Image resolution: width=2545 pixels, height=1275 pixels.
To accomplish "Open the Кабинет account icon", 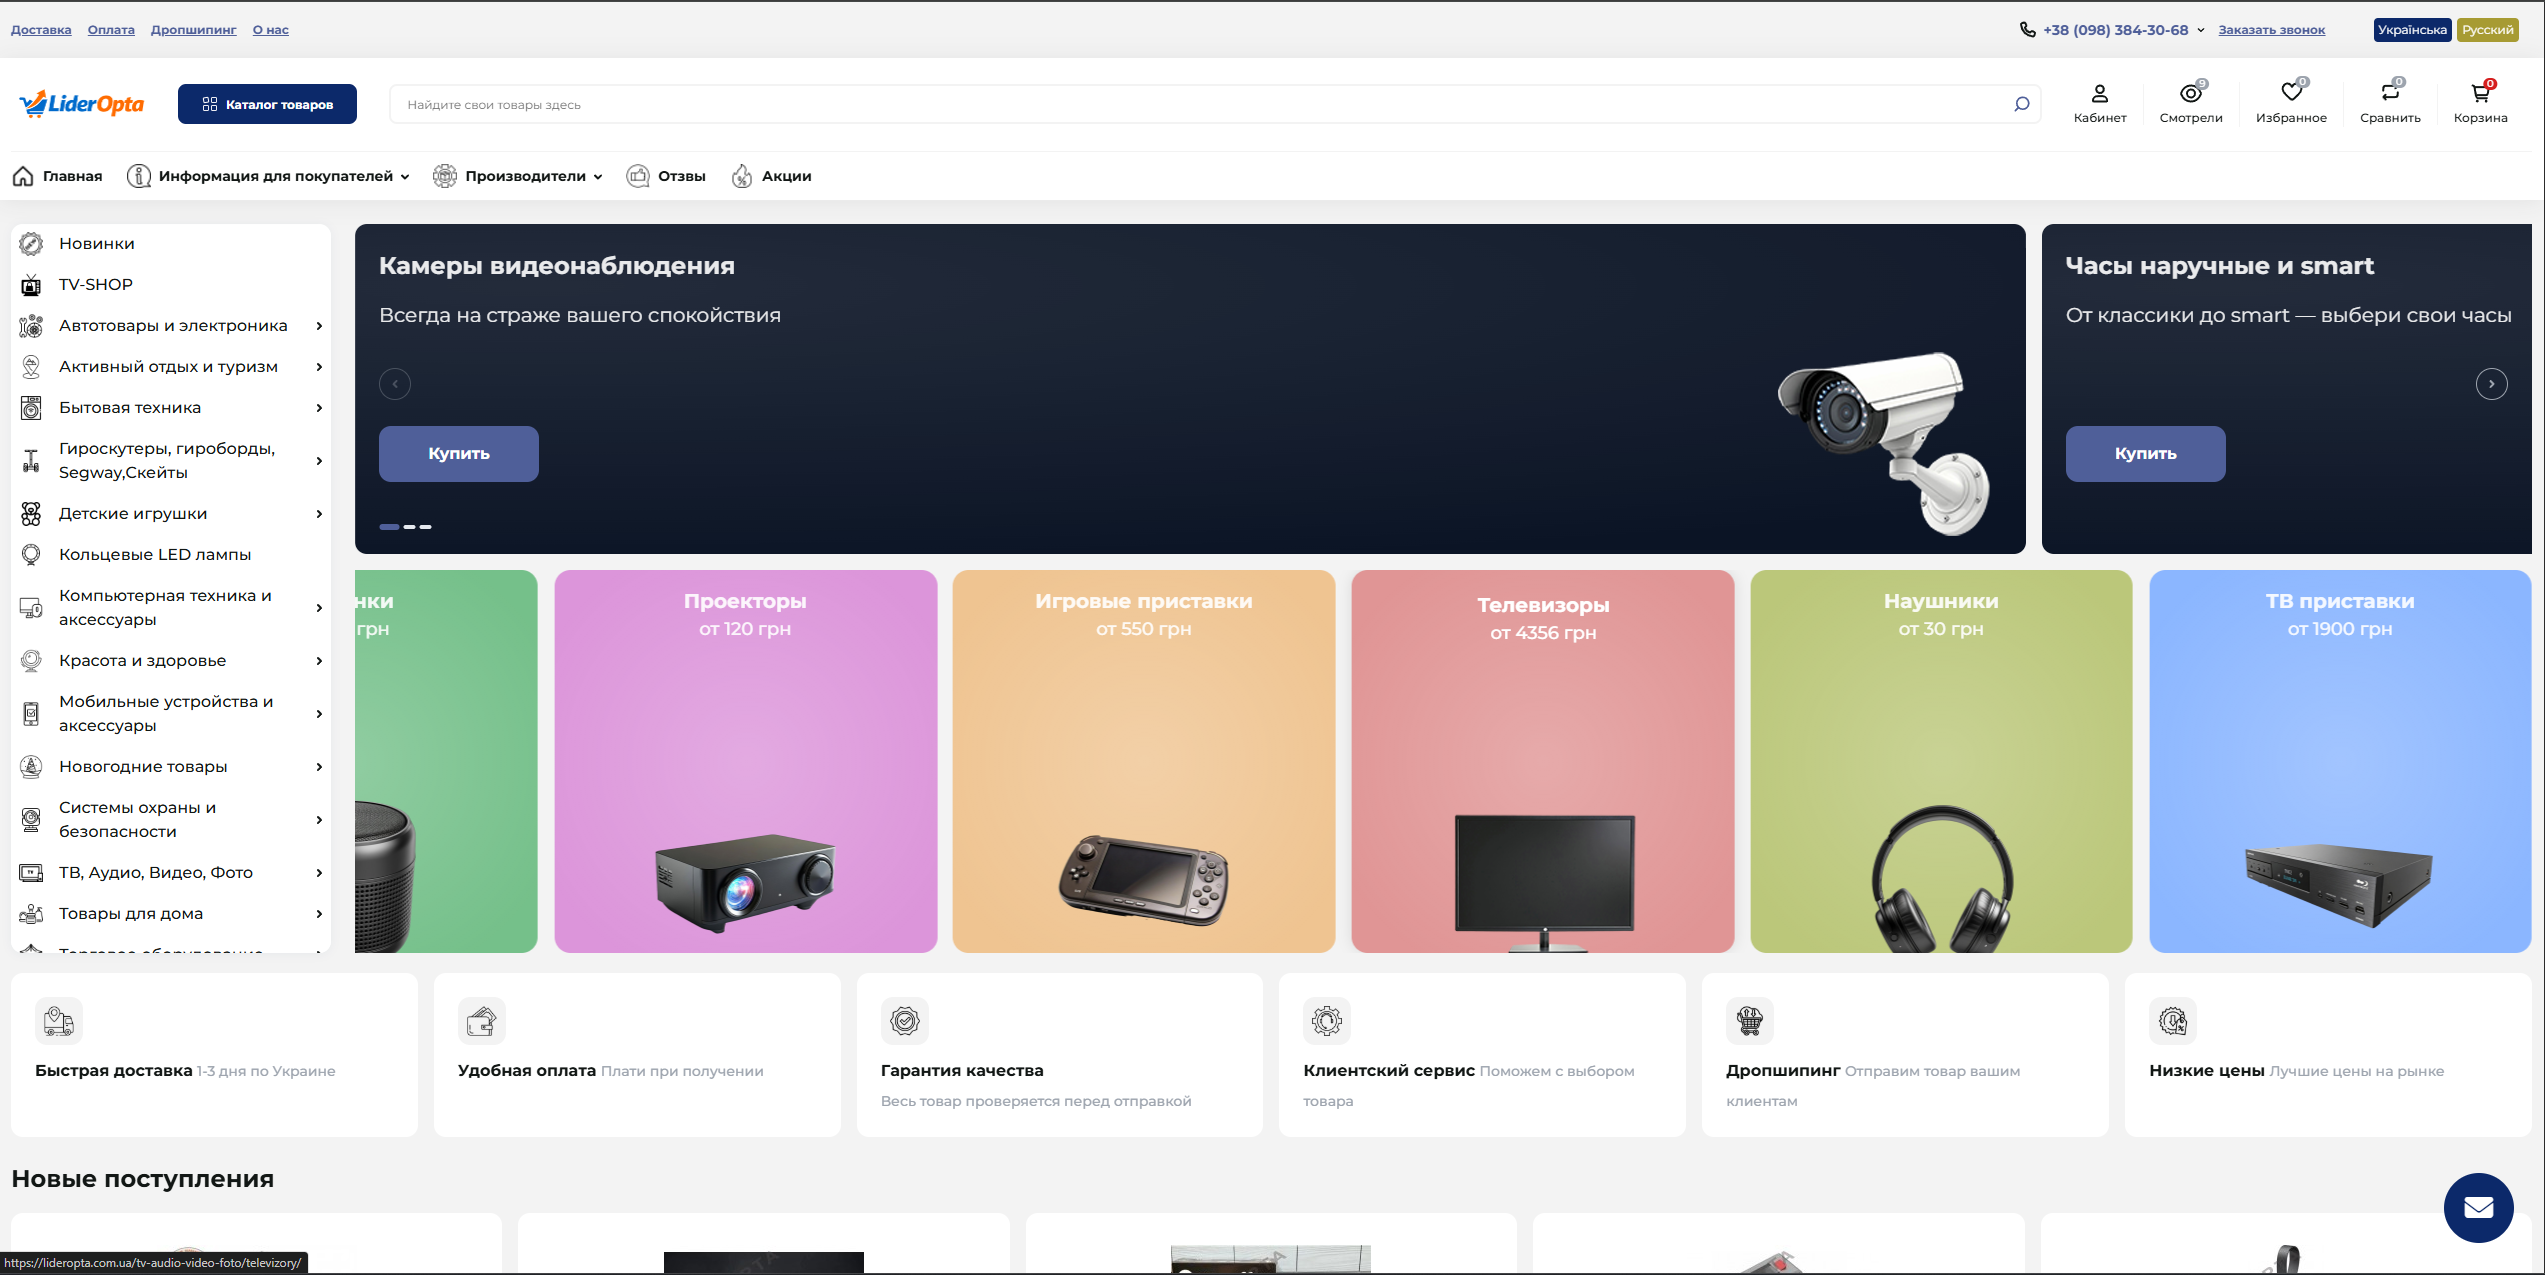I will 2100,94.
